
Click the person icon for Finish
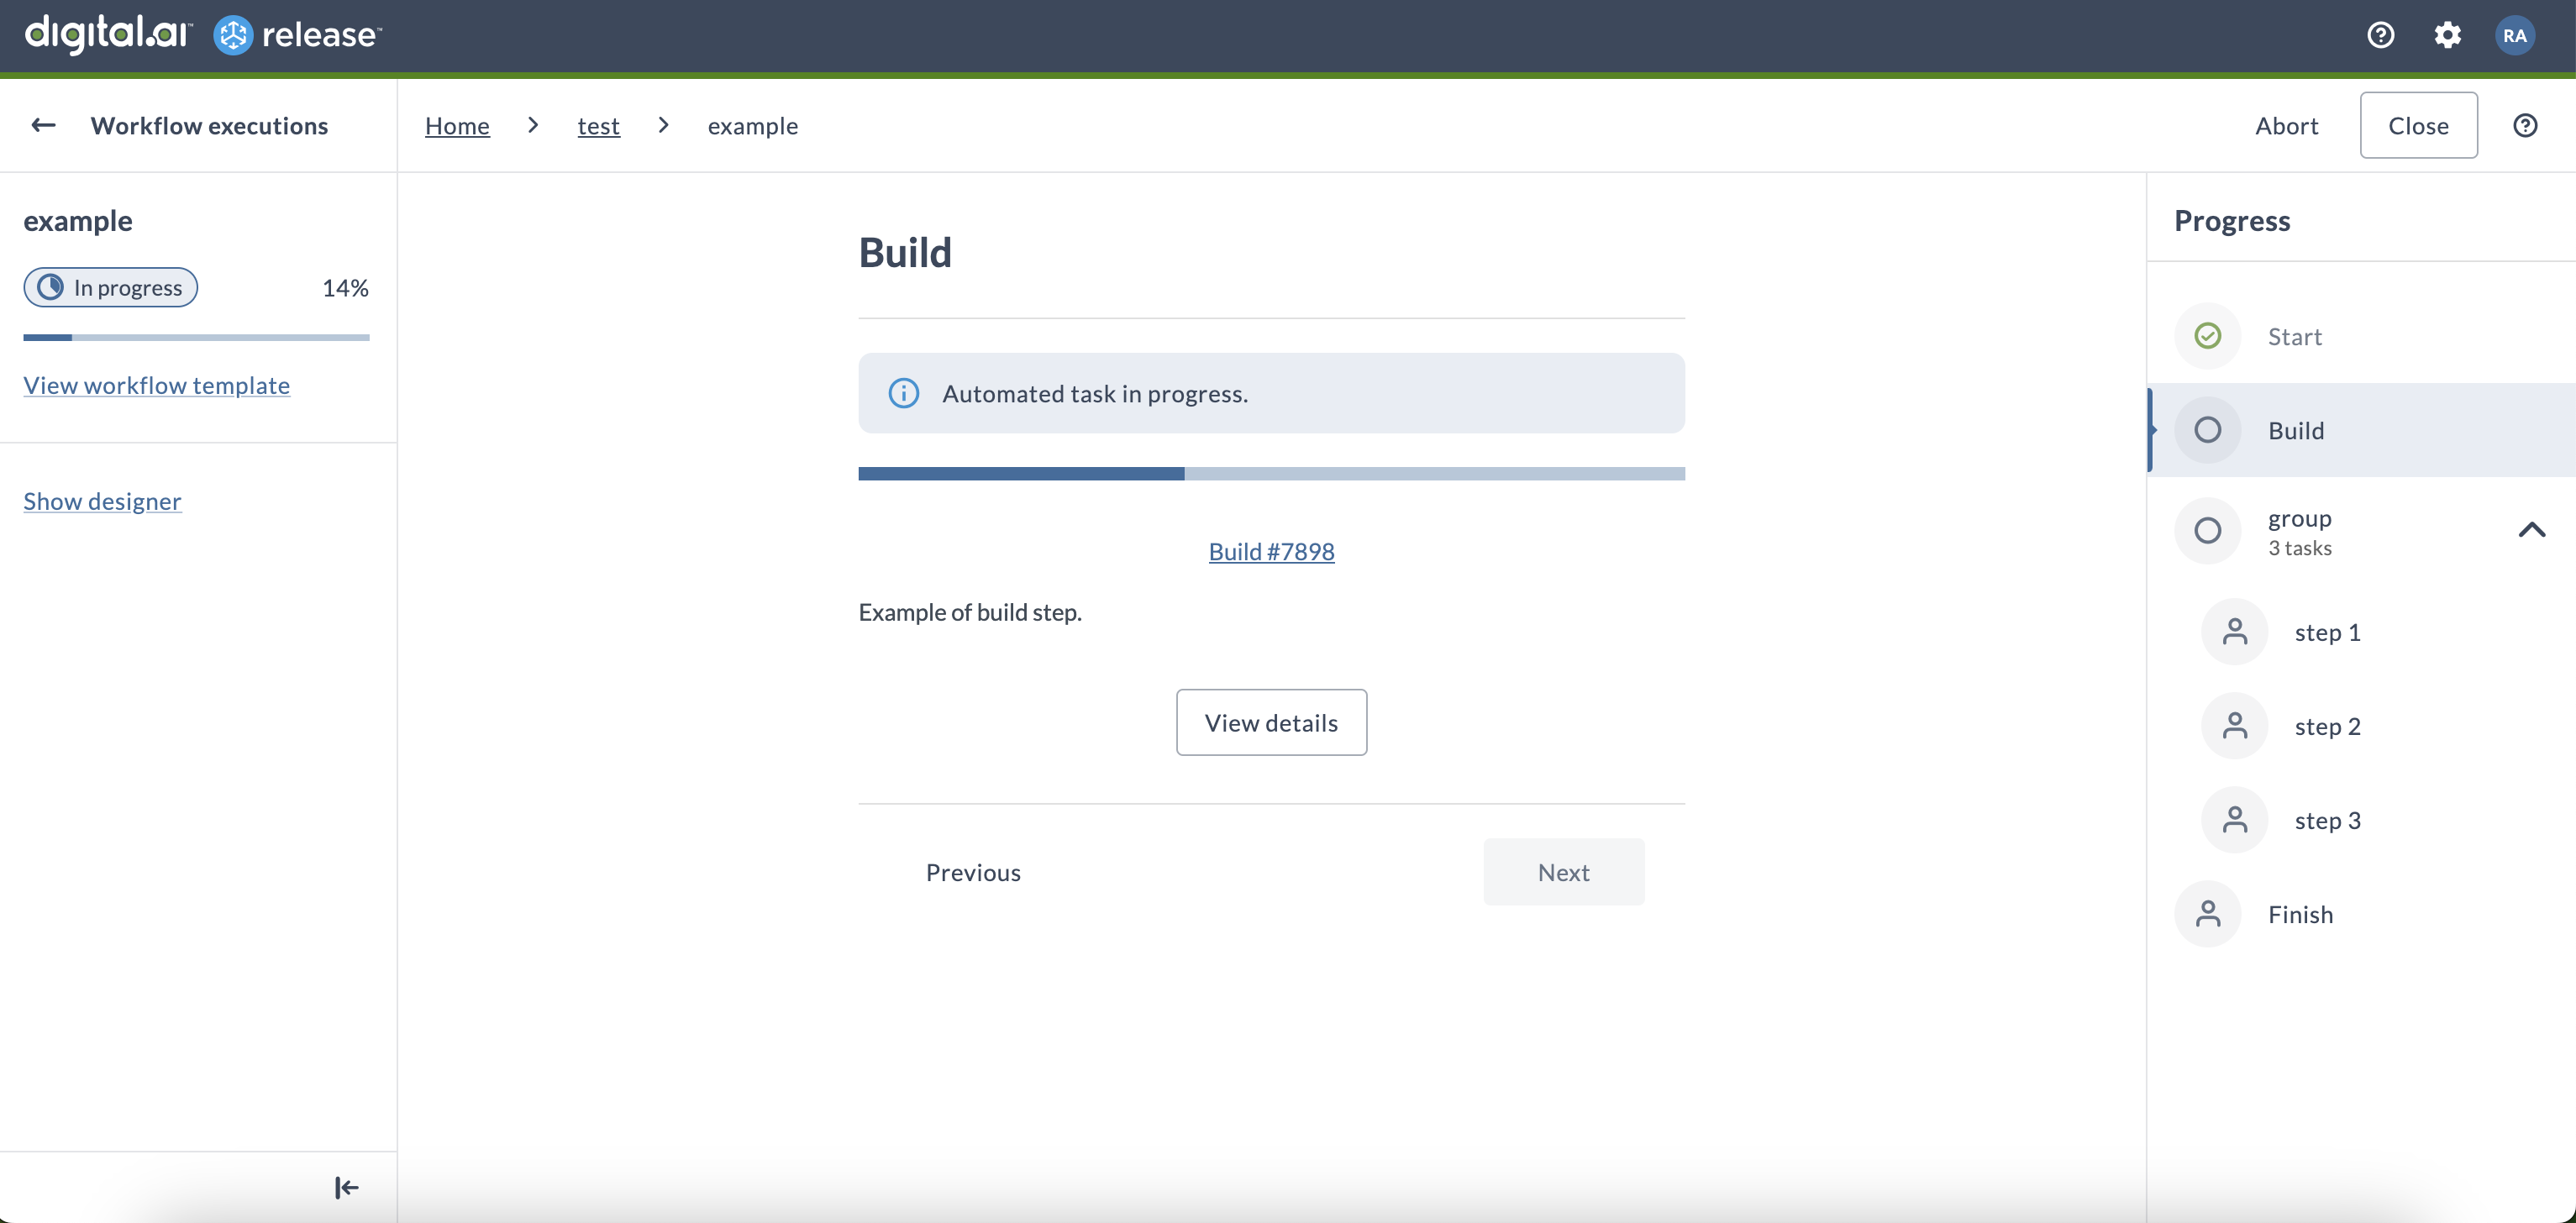pyautogui.click(x=2208, y=914)
